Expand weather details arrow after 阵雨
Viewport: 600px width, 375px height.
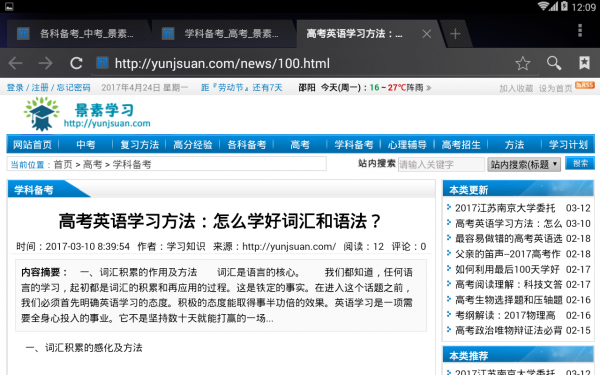click(429, 88)
